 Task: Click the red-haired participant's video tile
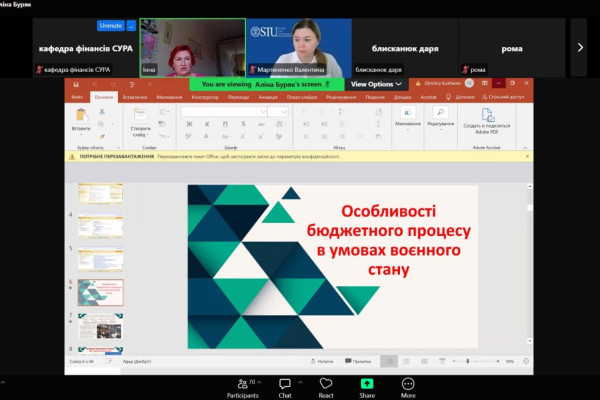coord(192,48)
